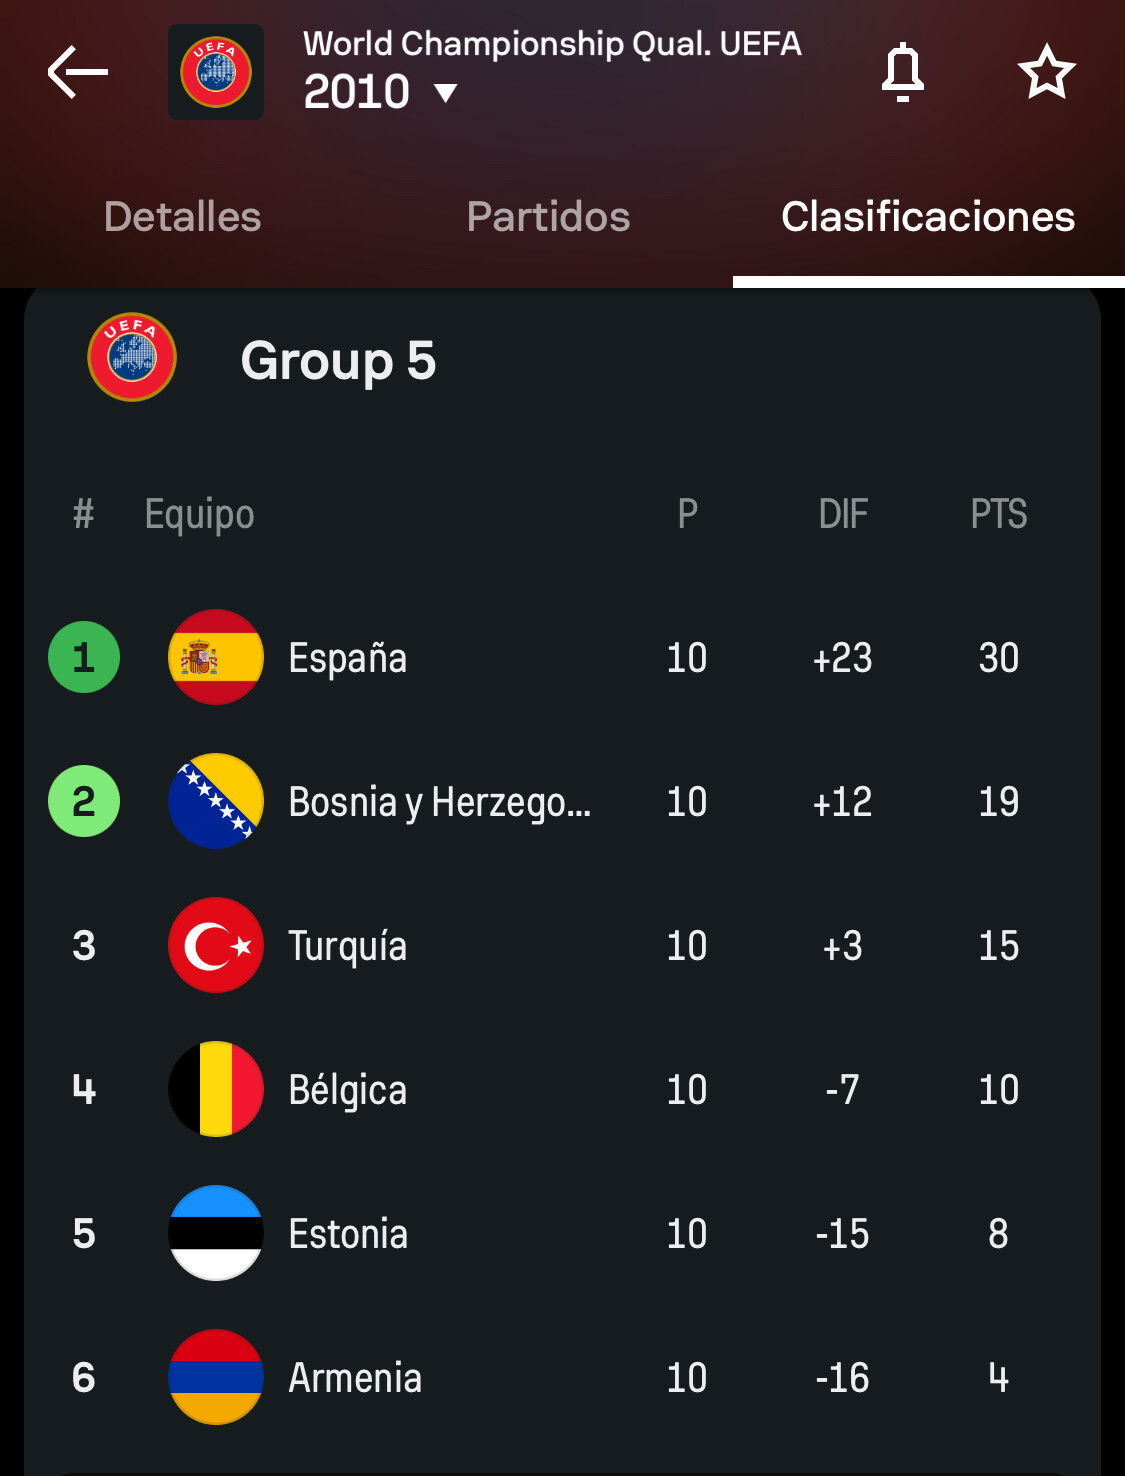The width and height of the screenshot is (1125, 1476).
Task: Toggle favorite with the star icon
Action: pos(1046,72)
